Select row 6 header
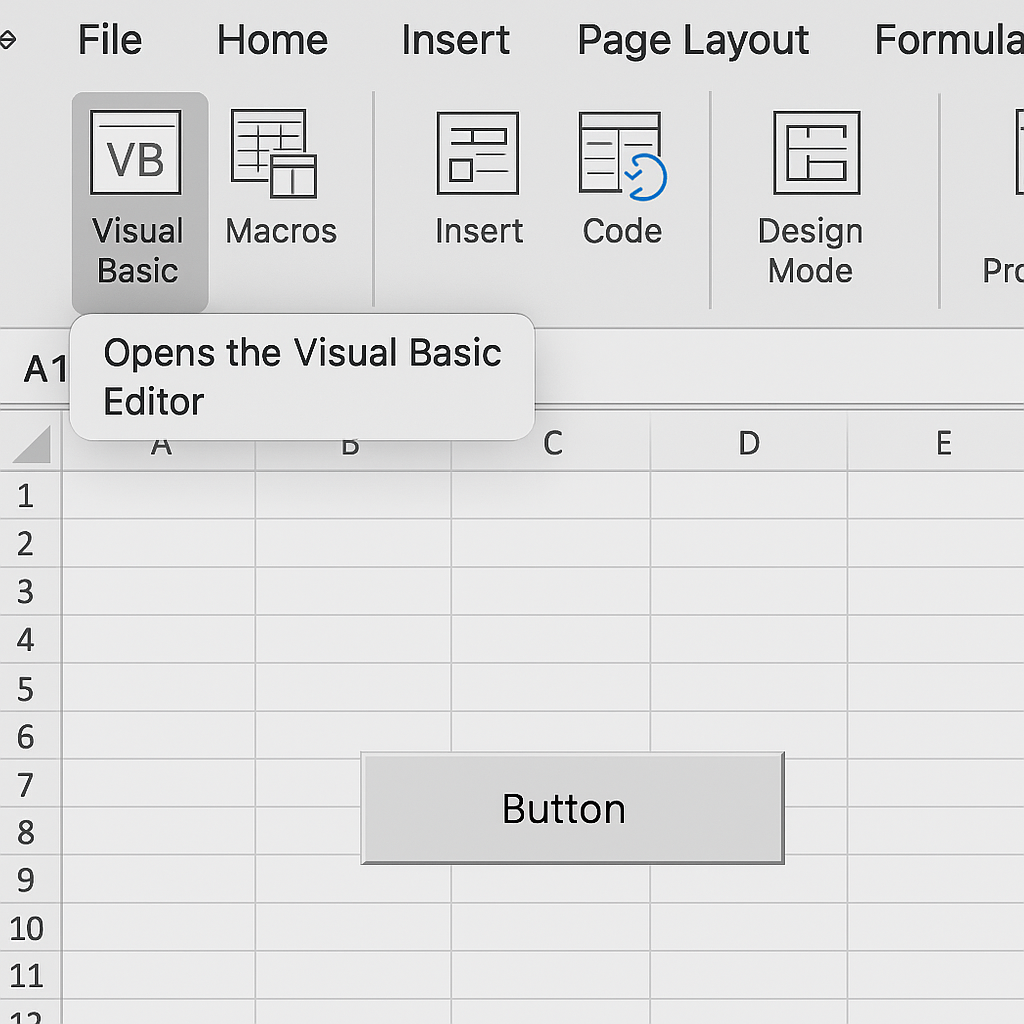 [30, 735]
